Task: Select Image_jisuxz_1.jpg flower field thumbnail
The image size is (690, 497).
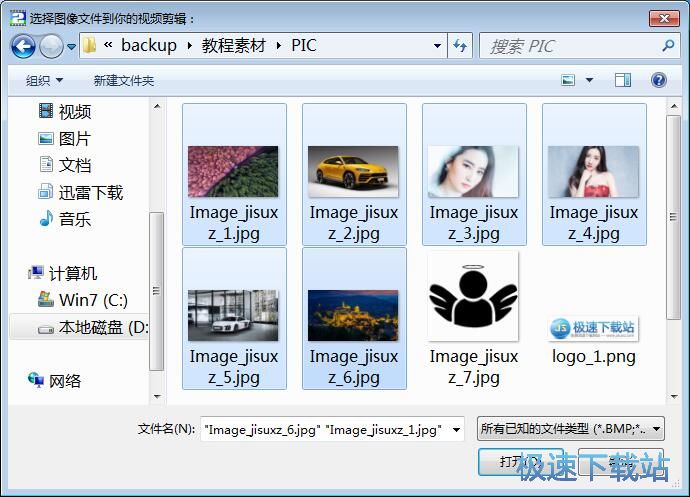Action: coord(234,174)
